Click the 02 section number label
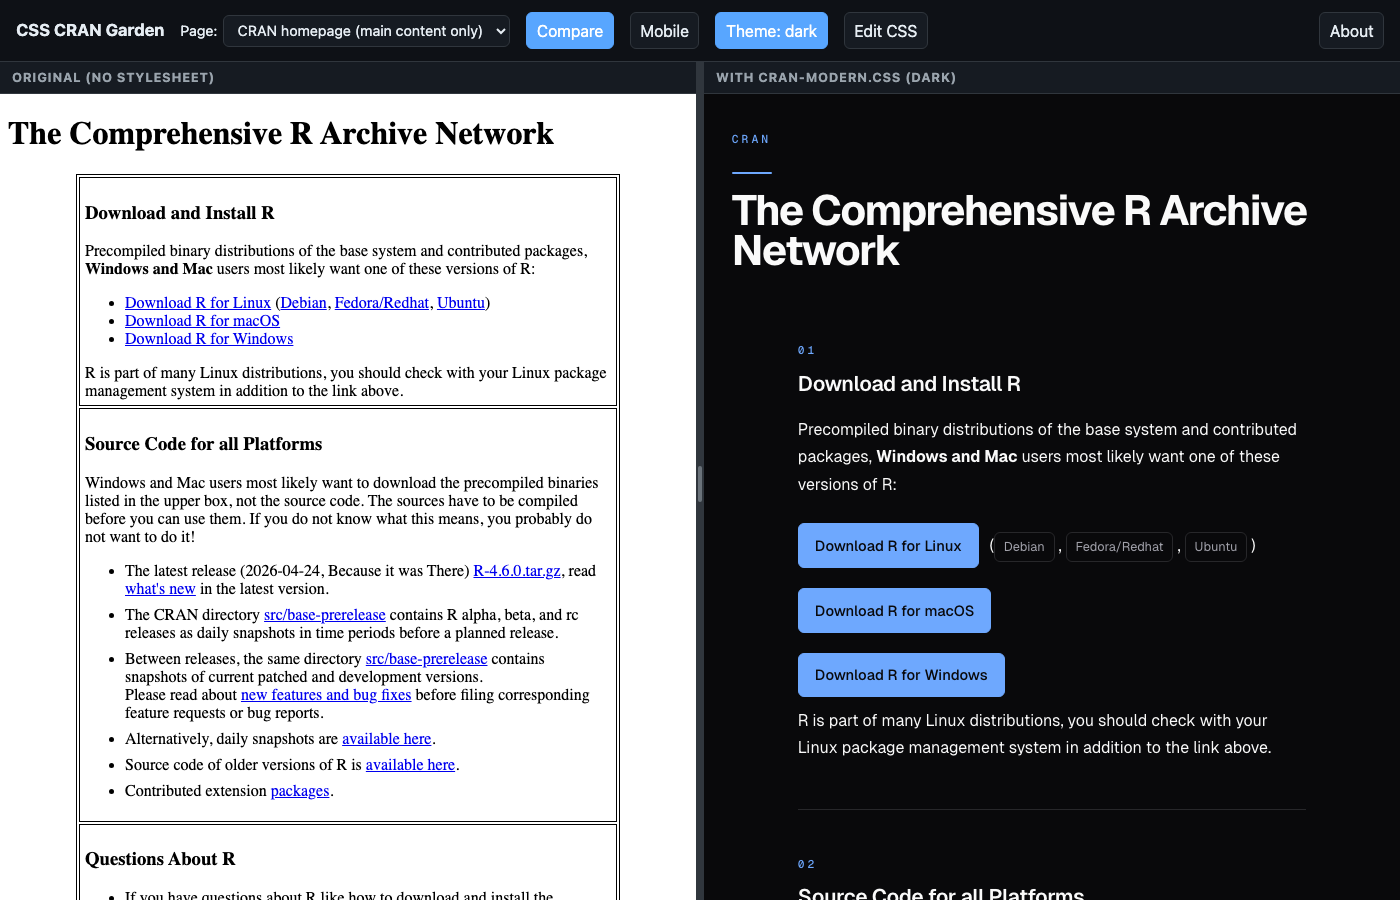Image resolution: width=1400 pixels, height=900 pixels. pyautogui.click(x=806, y=864)
